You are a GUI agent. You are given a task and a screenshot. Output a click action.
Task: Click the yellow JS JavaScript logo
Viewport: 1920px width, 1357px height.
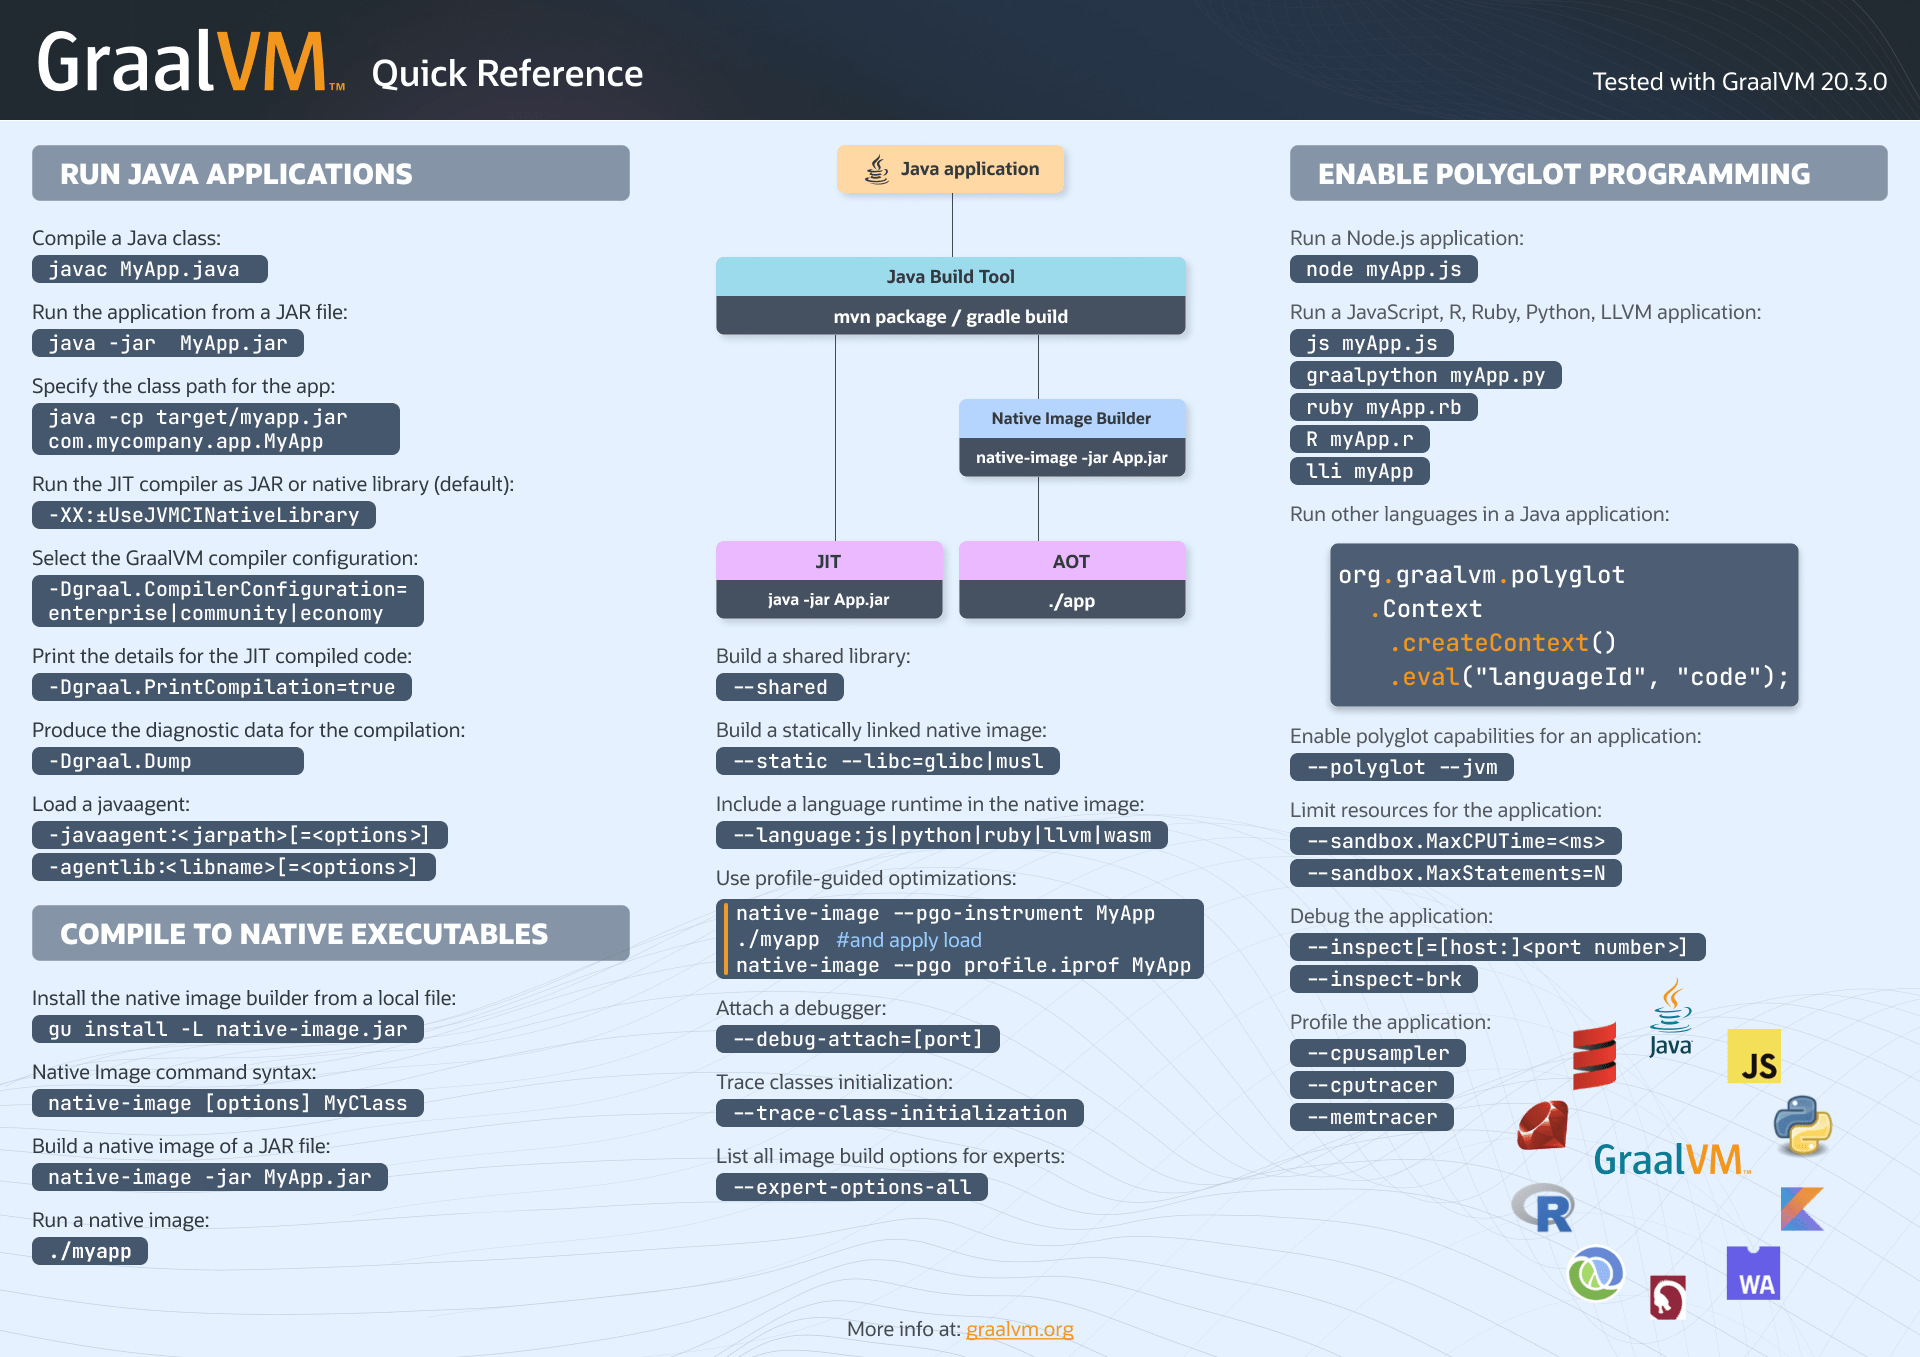[1754, 1056]
